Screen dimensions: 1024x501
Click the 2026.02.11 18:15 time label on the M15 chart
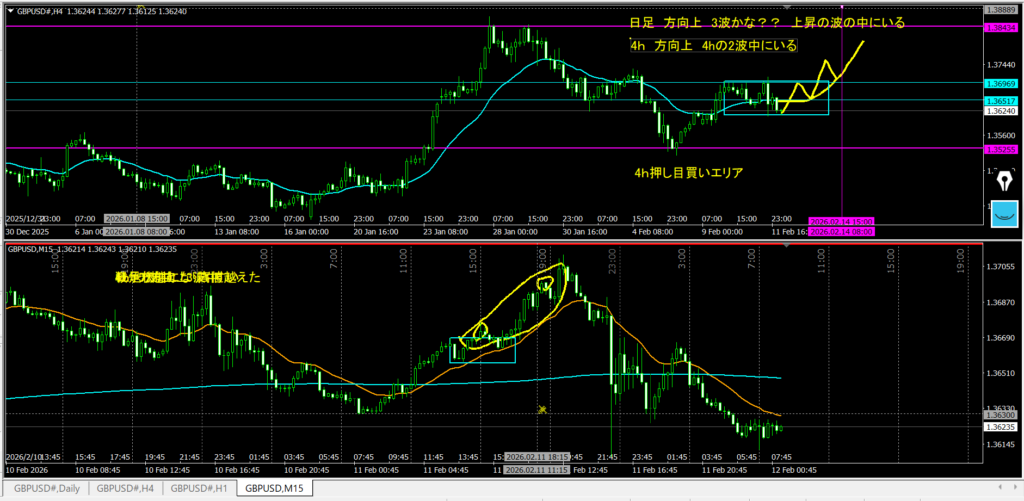(x=538, y=458)
